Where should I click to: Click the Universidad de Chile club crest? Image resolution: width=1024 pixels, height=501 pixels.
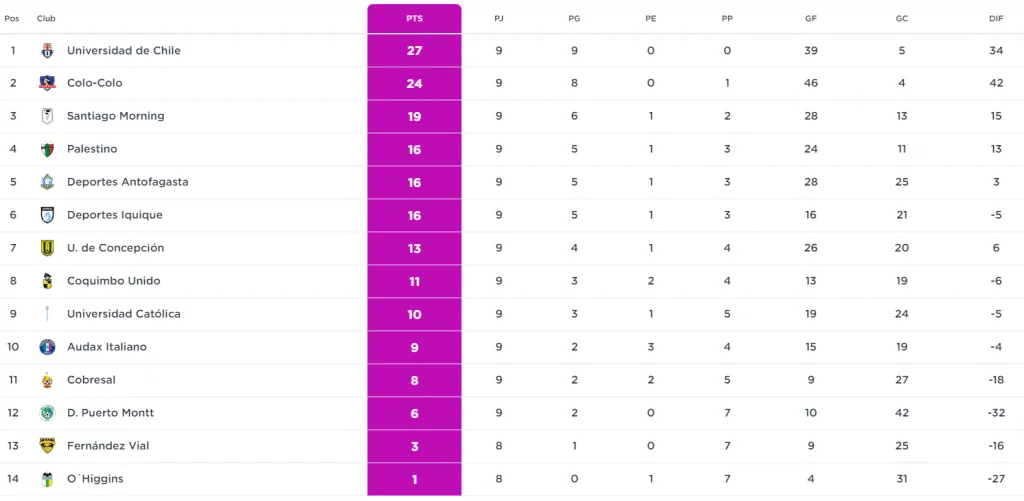pos(47,51)
